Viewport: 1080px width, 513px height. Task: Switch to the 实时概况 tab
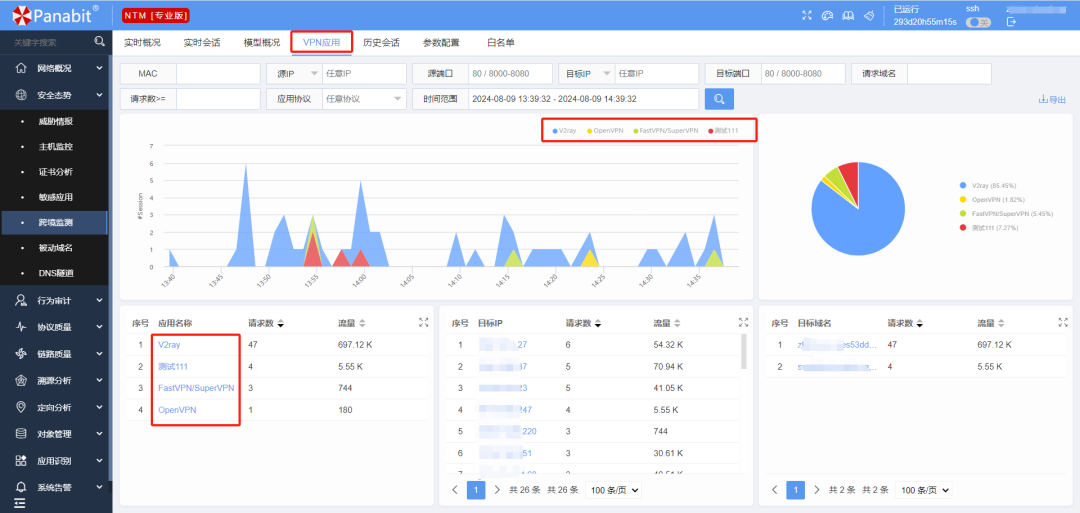[x=142, y=42]
